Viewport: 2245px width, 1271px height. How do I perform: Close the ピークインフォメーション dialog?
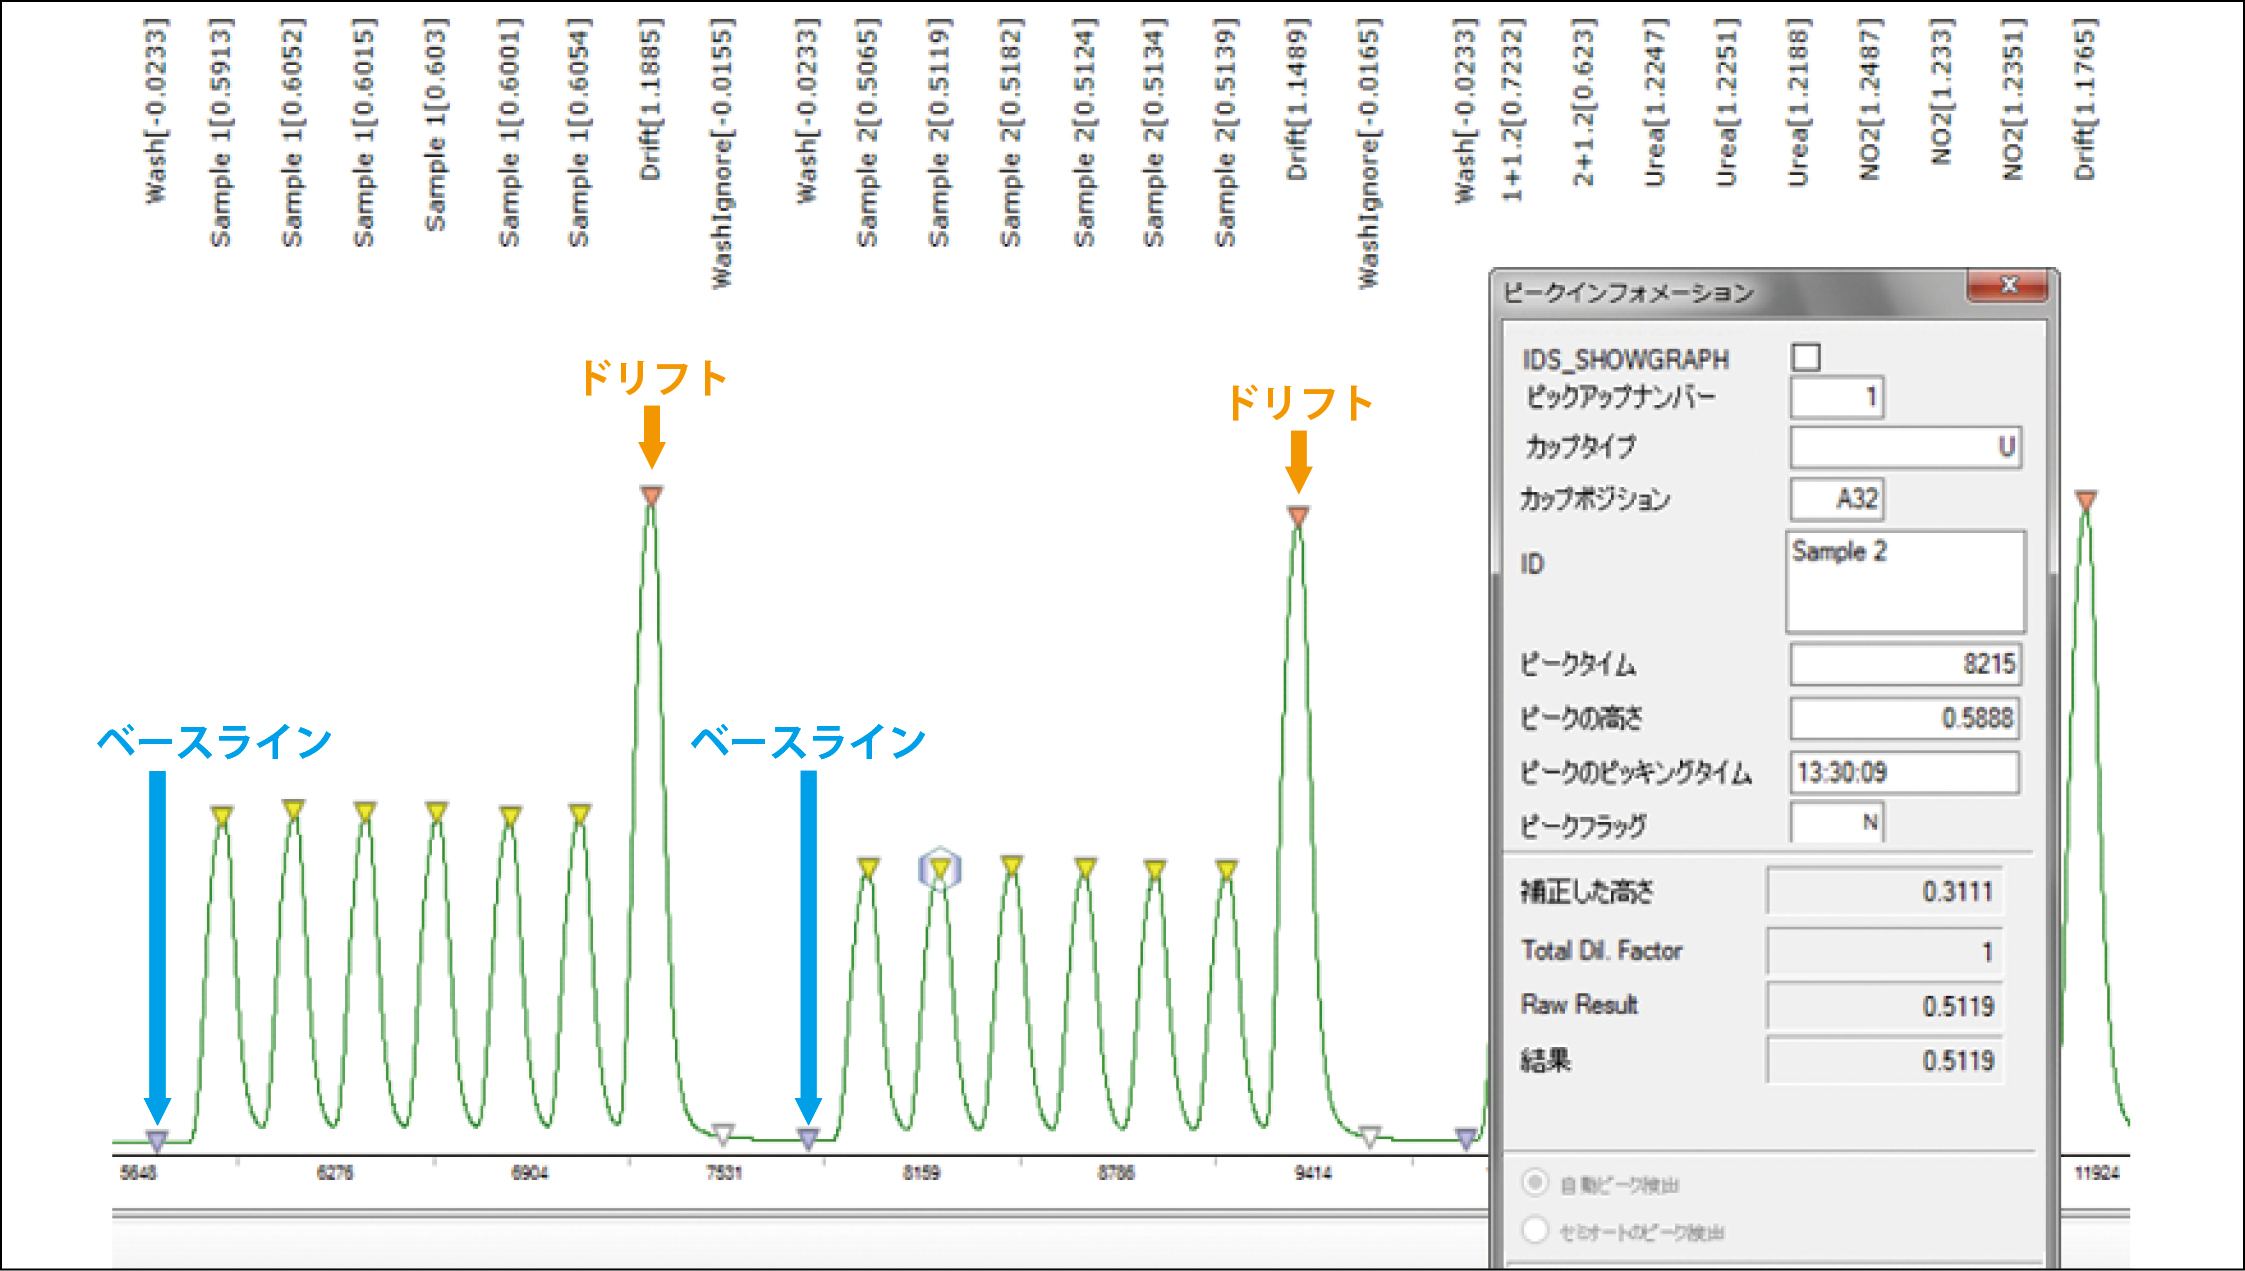2008,286
